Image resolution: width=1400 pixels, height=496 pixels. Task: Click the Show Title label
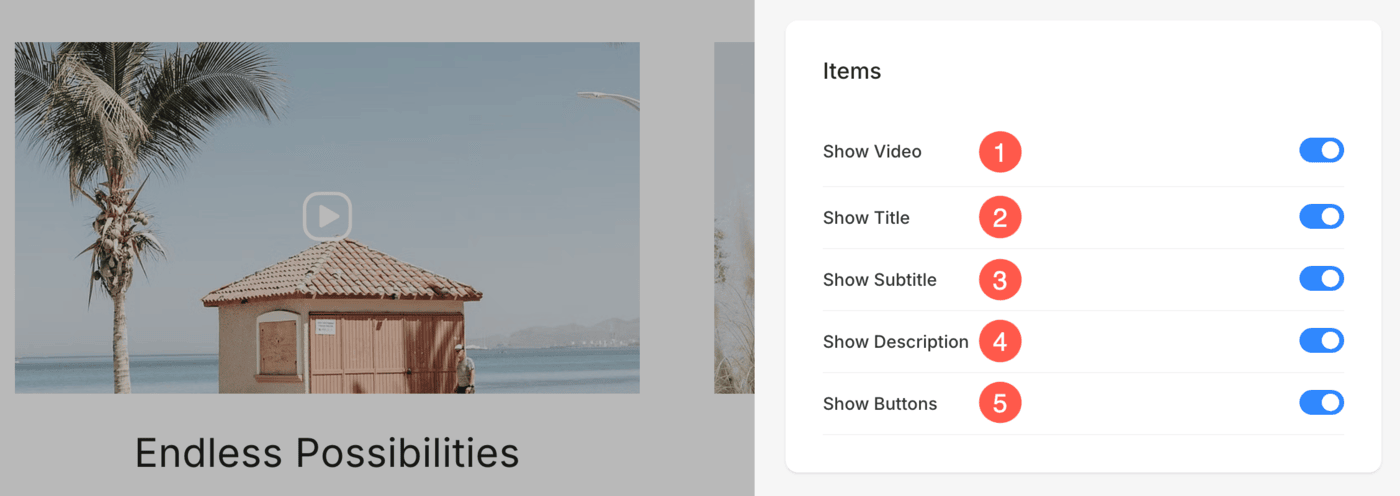coord(866,218)
